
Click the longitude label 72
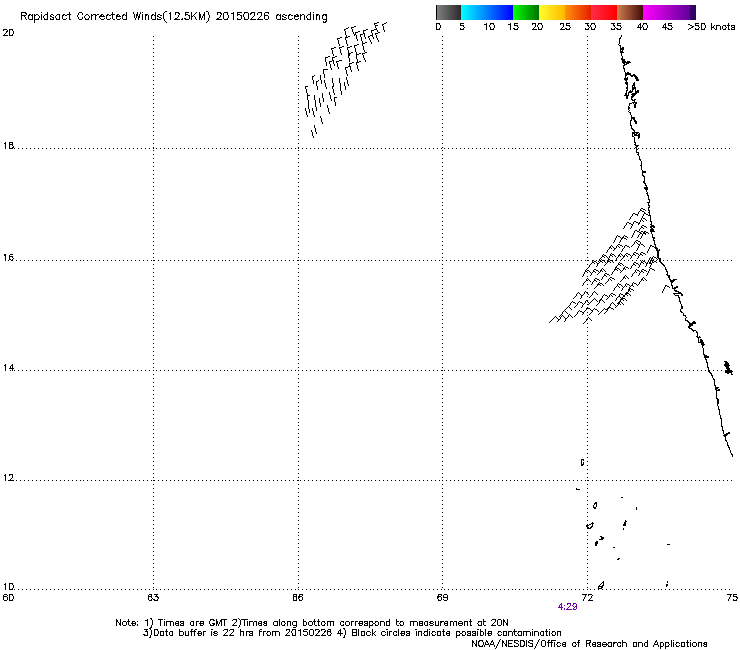pos(587,598)
